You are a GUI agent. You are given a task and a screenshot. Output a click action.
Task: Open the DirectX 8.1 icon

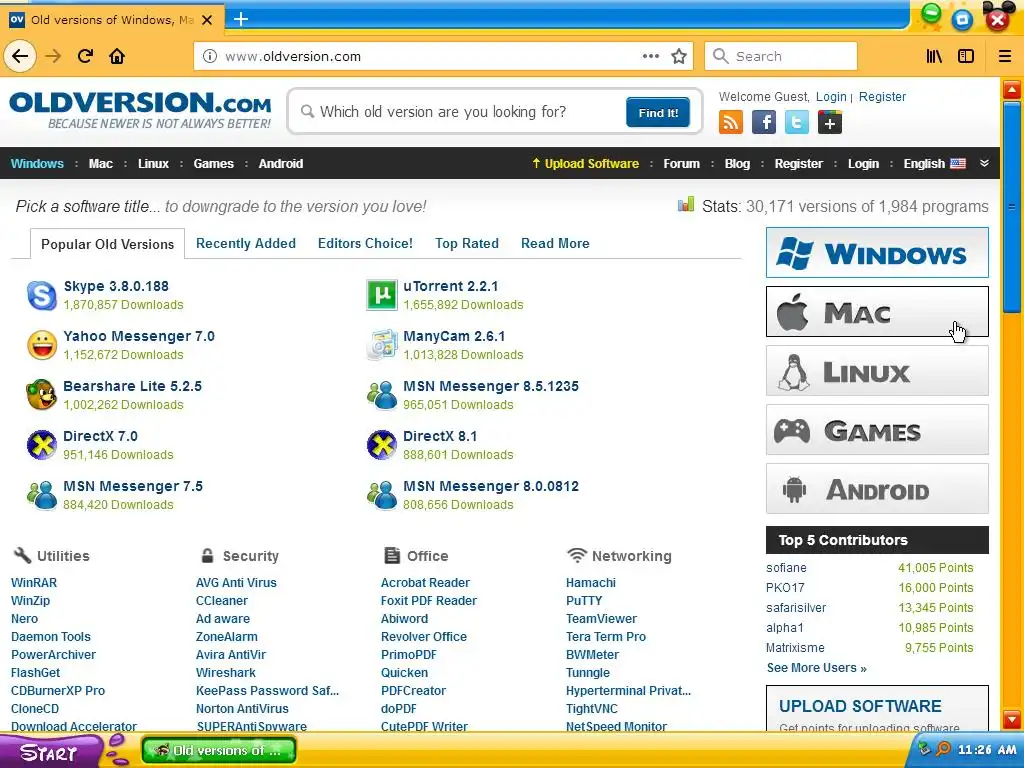click(381, 445)
